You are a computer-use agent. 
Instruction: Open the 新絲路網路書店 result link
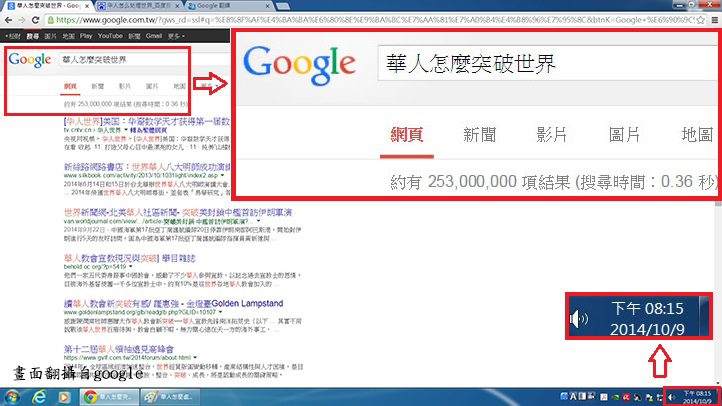tap(147, 167)
